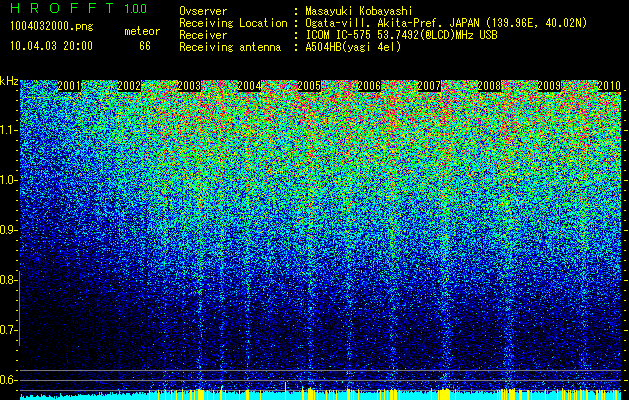This screenshot has width=629, height=400.
Task: Click the observer name Masayuki Kobayashi
Action: pos(359,11)
